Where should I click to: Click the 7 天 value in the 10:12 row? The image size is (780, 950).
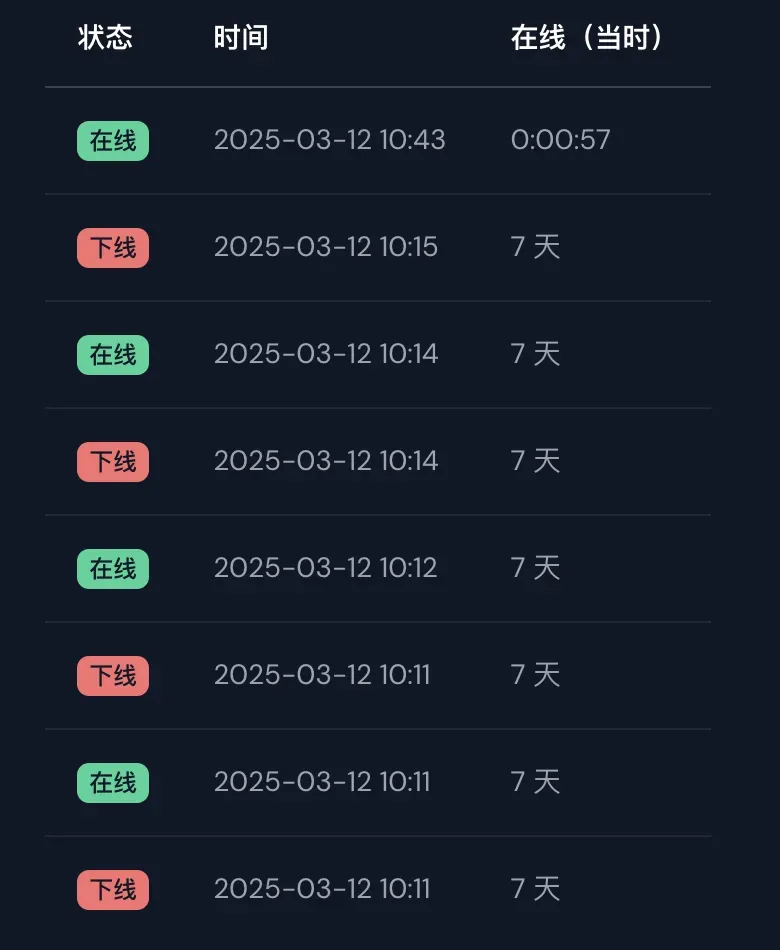click(535, 568)
